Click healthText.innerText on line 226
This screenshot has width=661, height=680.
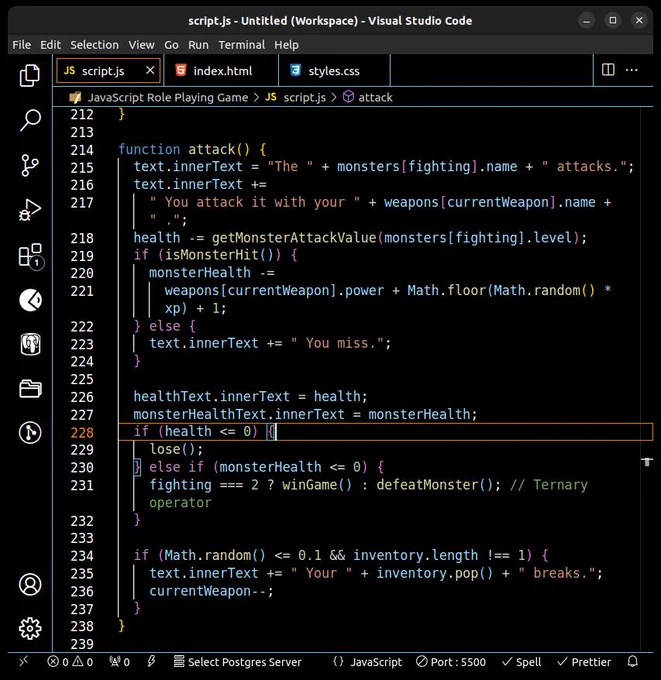(211, 396)
